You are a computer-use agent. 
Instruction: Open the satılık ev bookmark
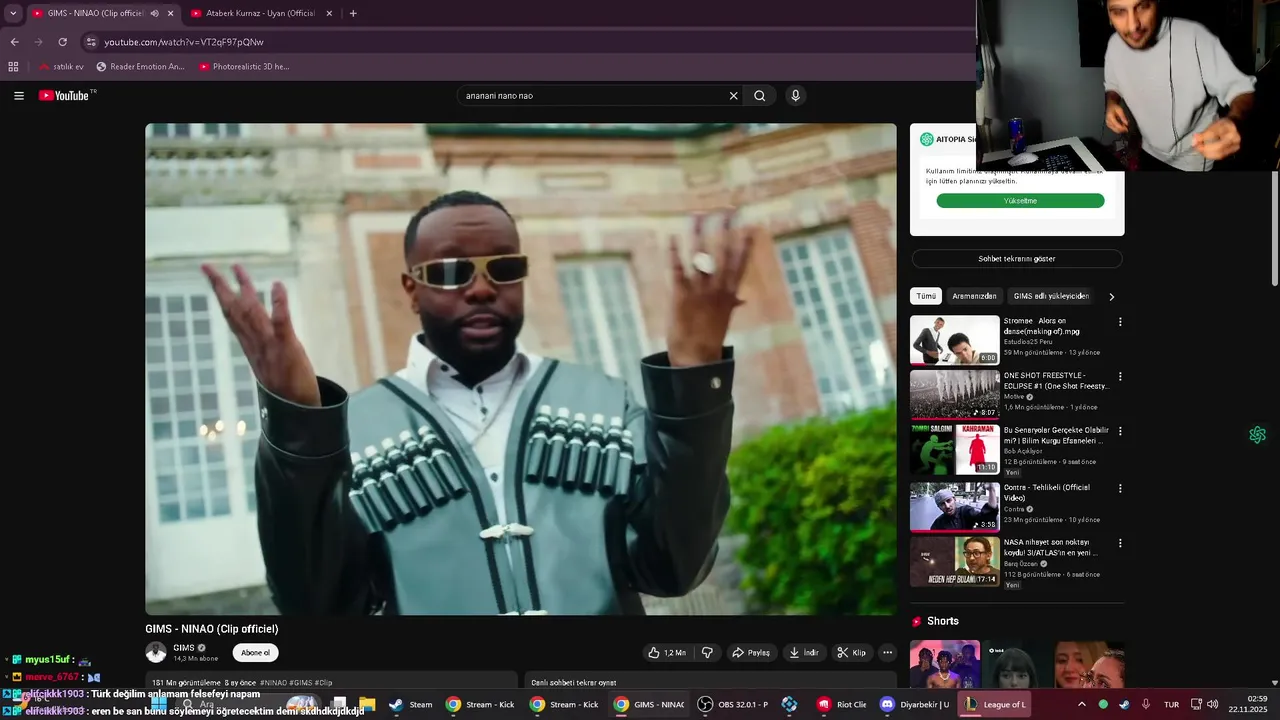[61, 67]
